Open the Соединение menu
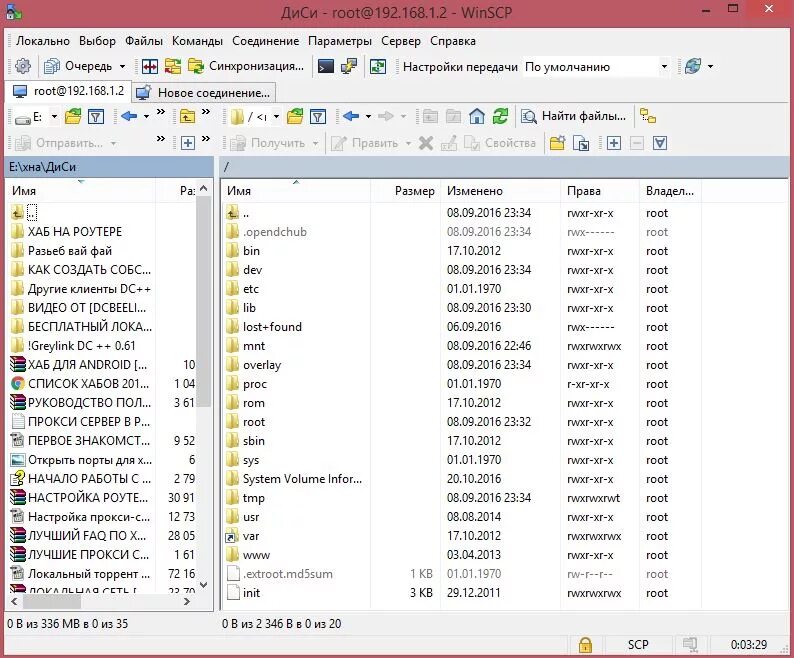 265,41
